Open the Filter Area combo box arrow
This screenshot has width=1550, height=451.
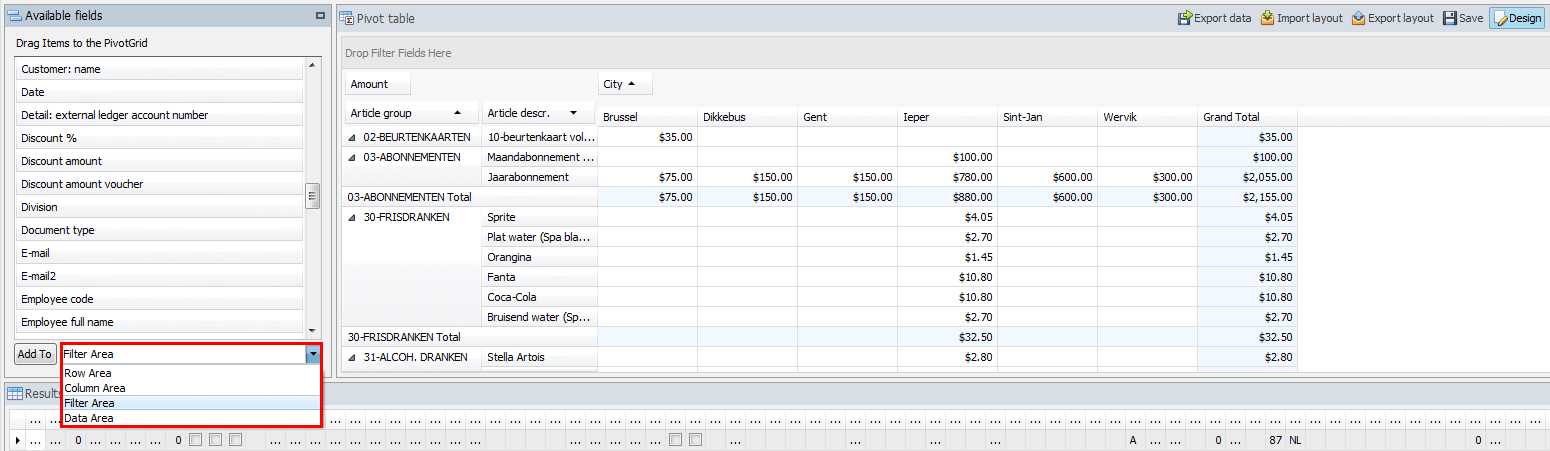(313, 354)
